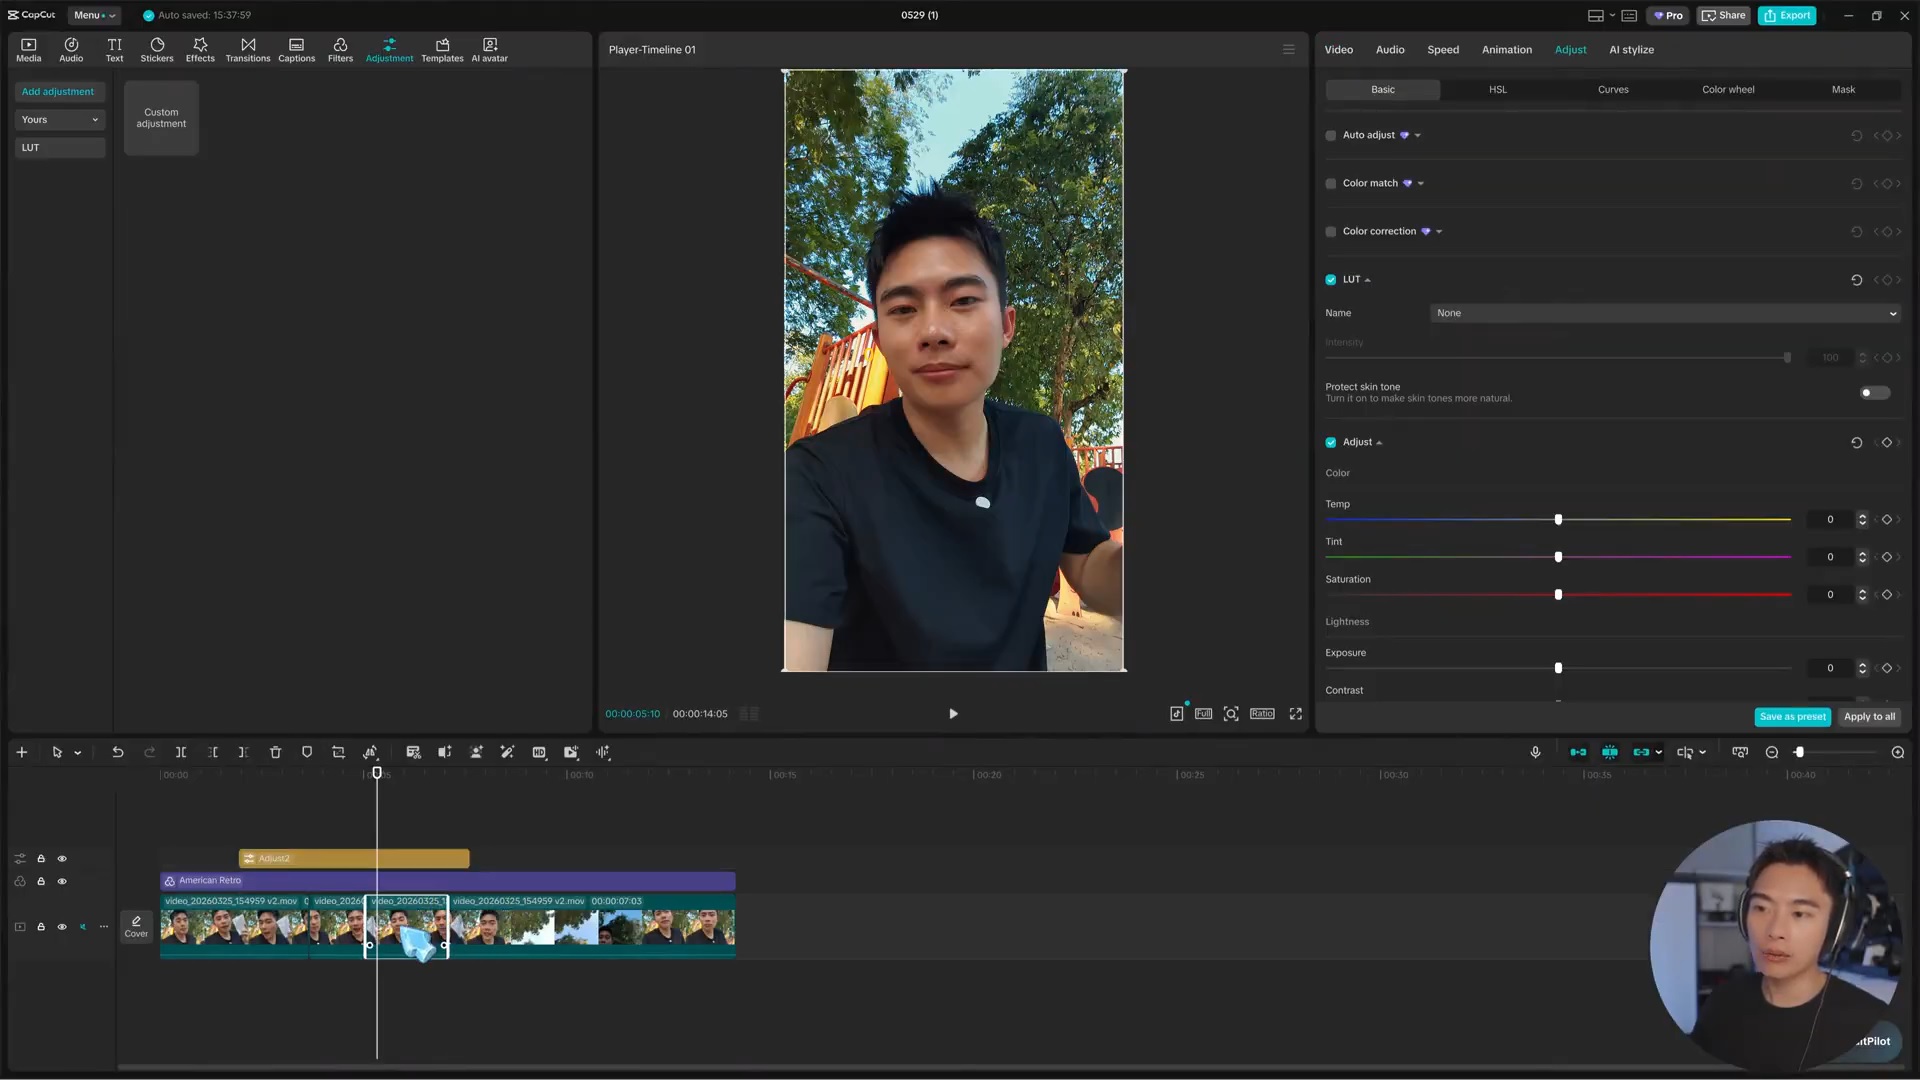The height and width of the screenshot is (1080, 1920).
Task: Open the player panel hamburger menu
Action: 1289,49
